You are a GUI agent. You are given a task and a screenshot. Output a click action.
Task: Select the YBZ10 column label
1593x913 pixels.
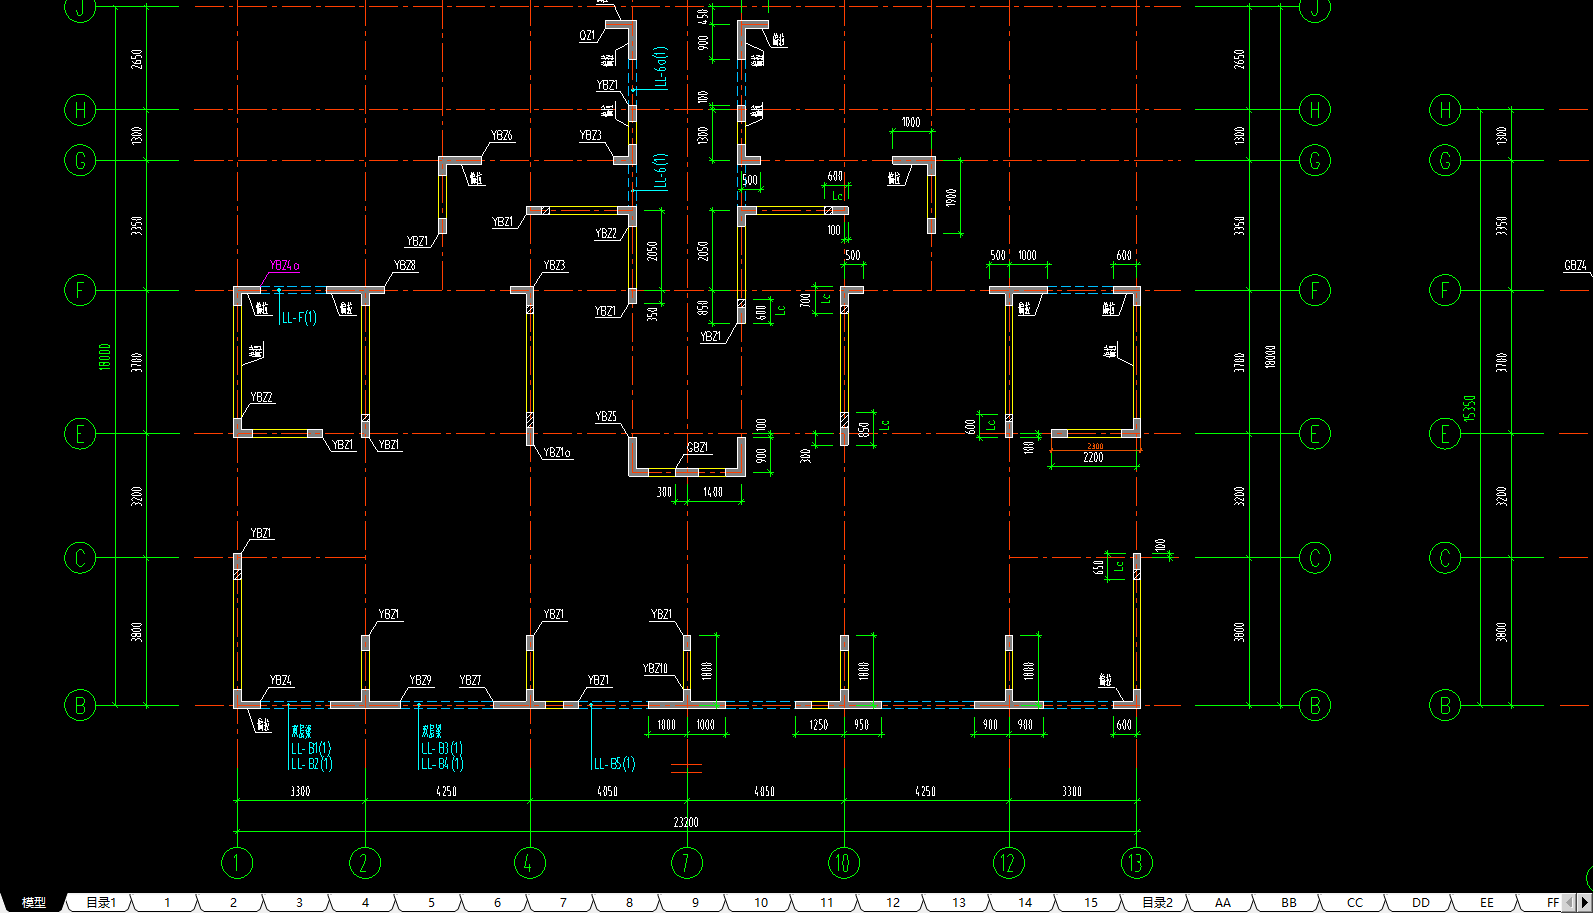click(655, 669)
